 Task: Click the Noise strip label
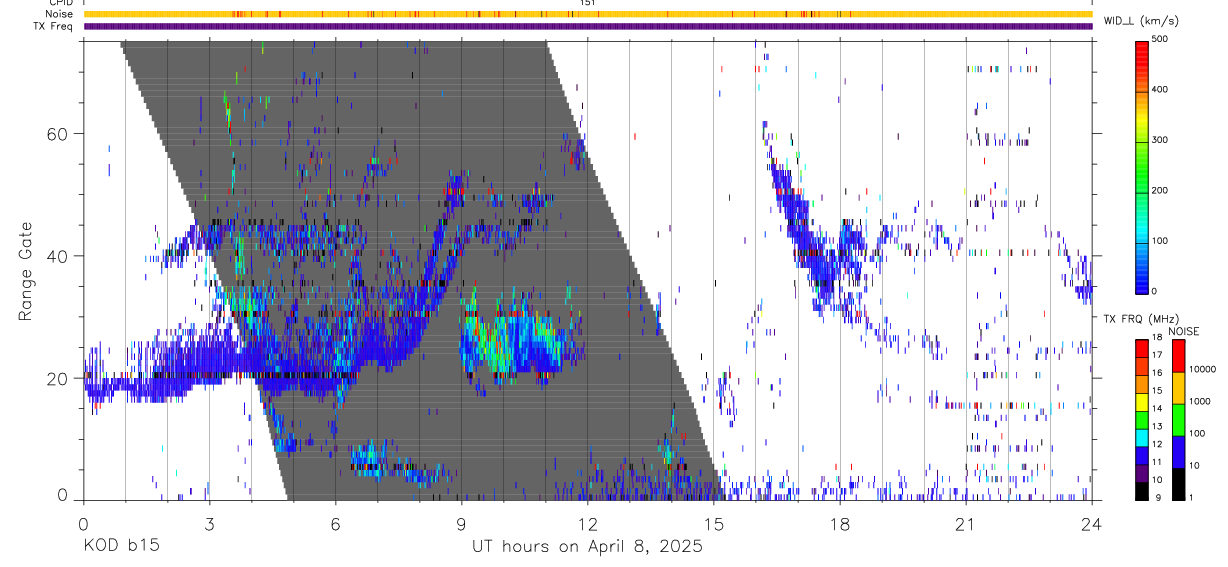60,14
